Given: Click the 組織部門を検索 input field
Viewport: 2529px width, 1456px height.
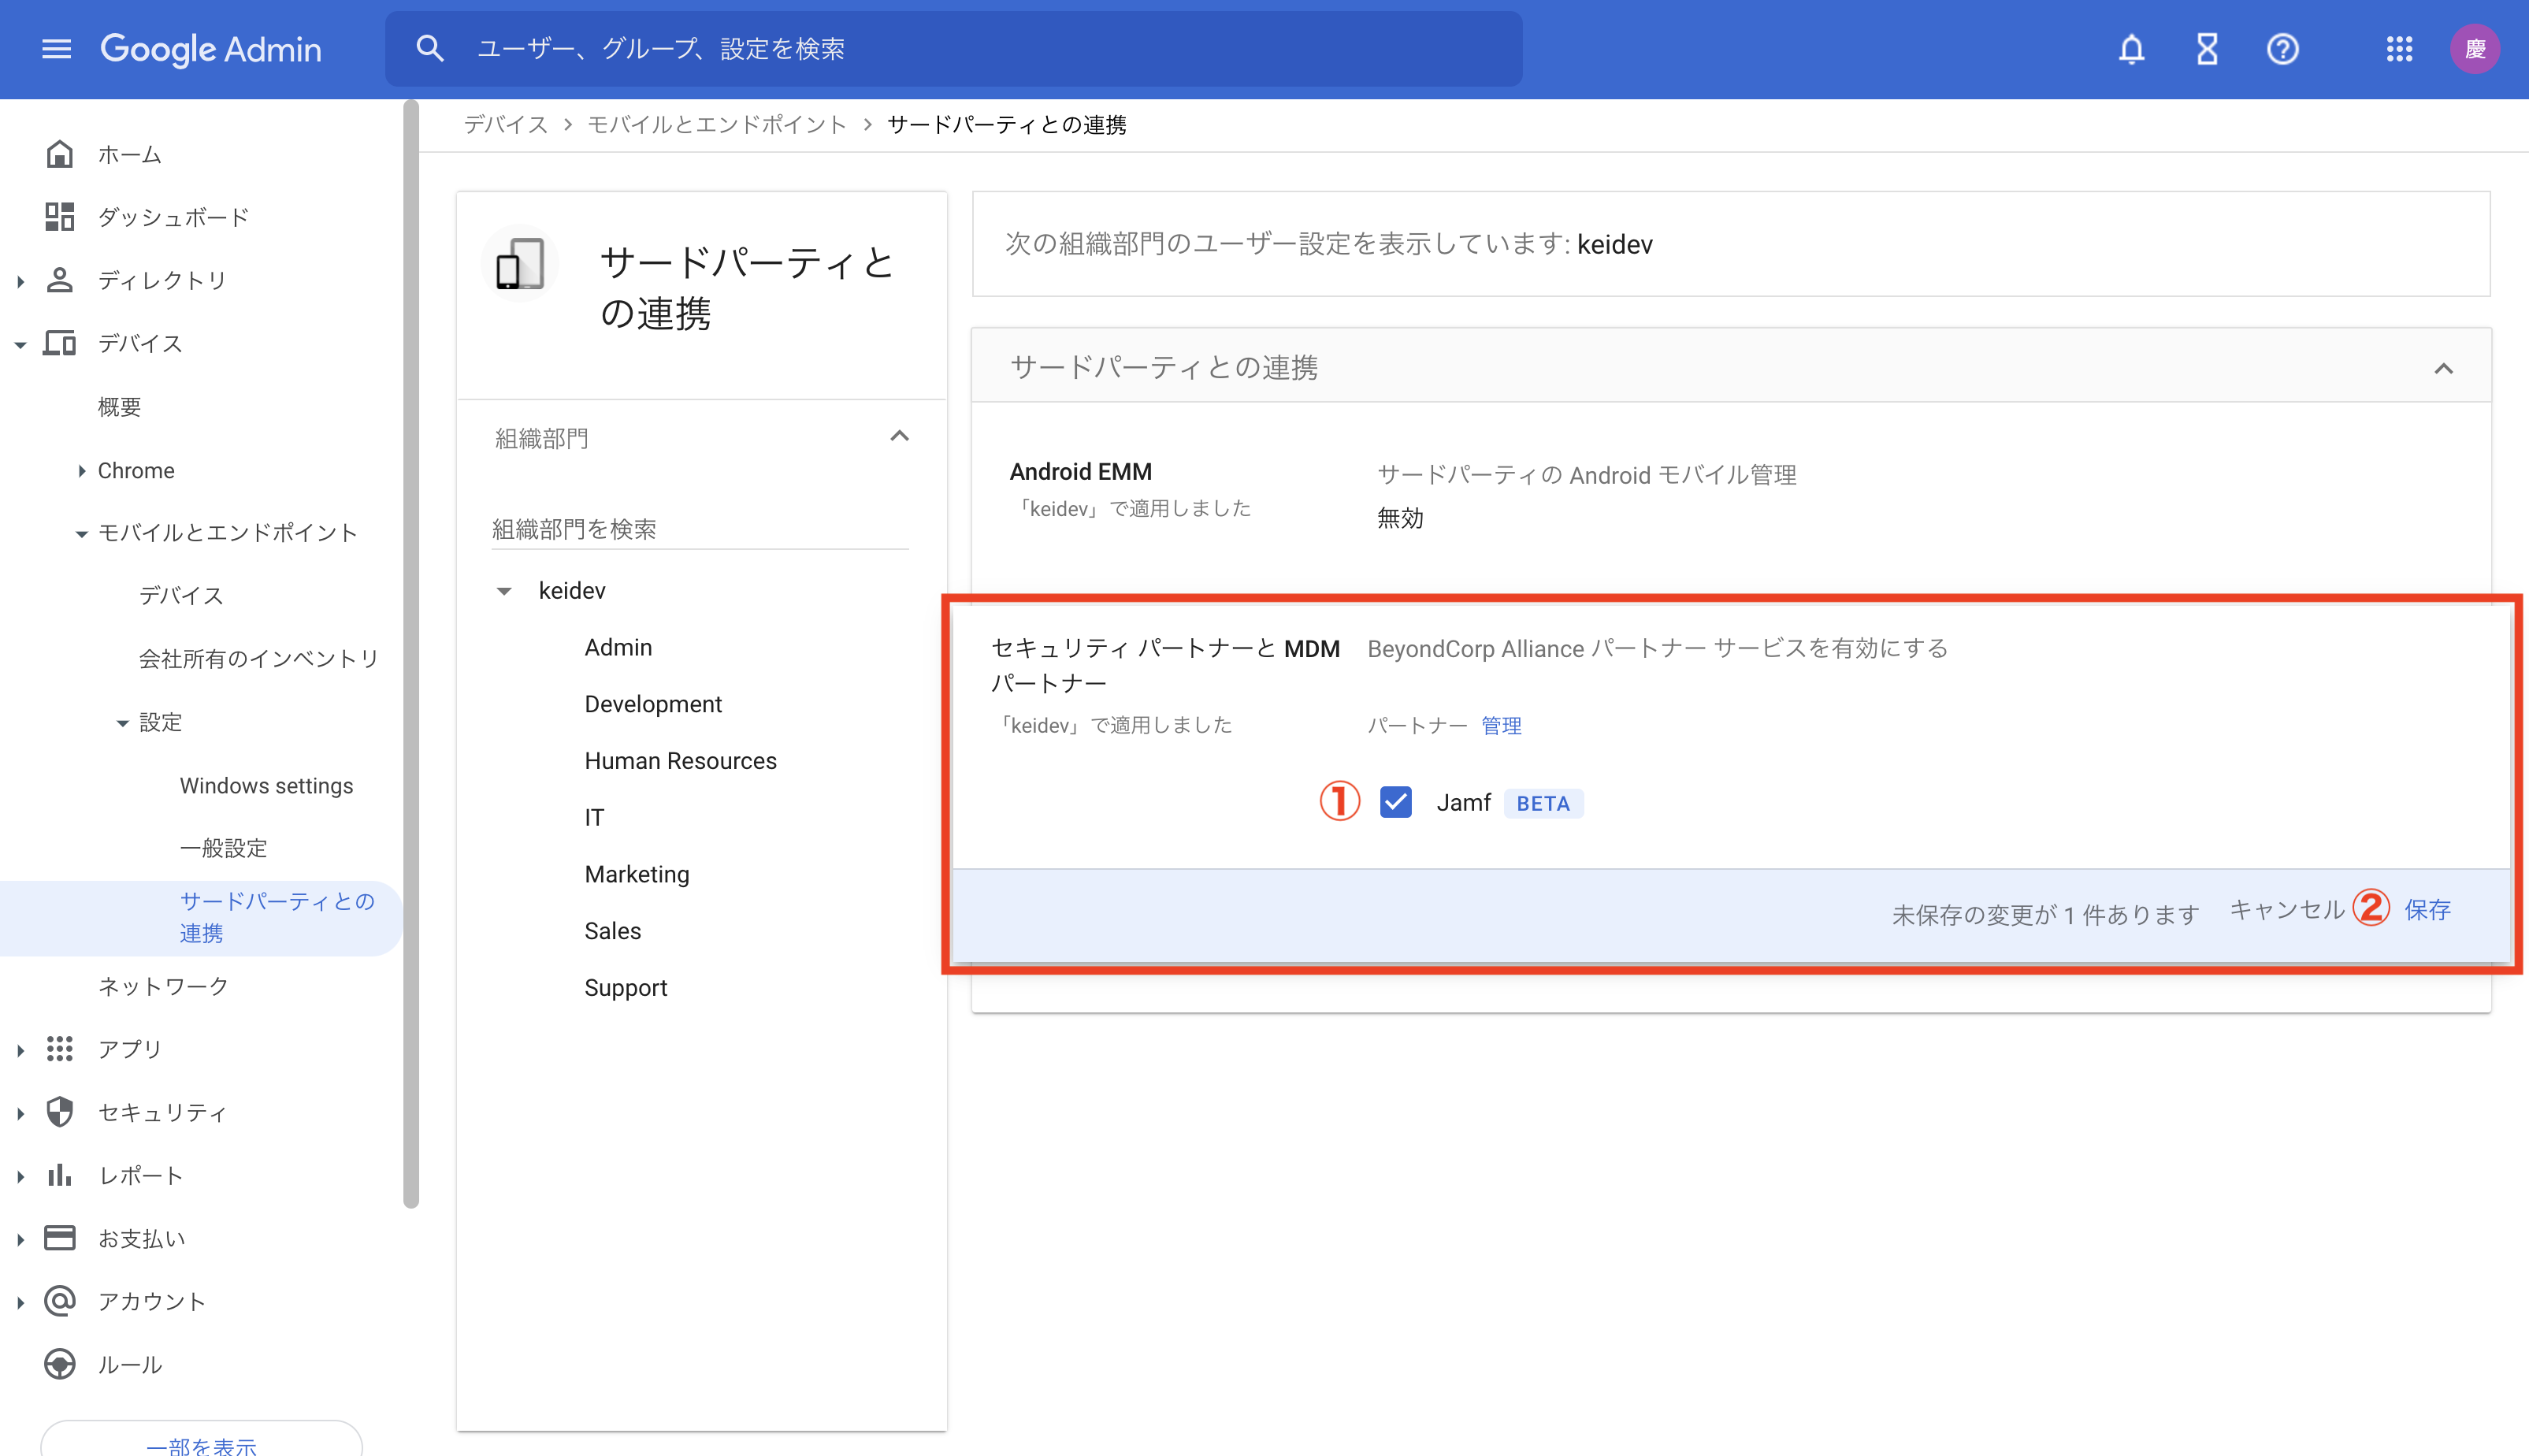Looking at the screenshot, I should click(699, 529).
